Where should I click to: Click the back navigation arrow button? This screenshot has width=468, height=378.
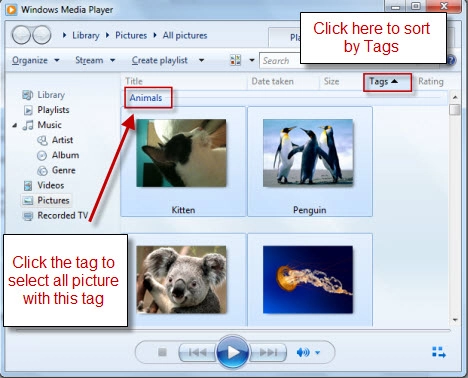[21, 35]
